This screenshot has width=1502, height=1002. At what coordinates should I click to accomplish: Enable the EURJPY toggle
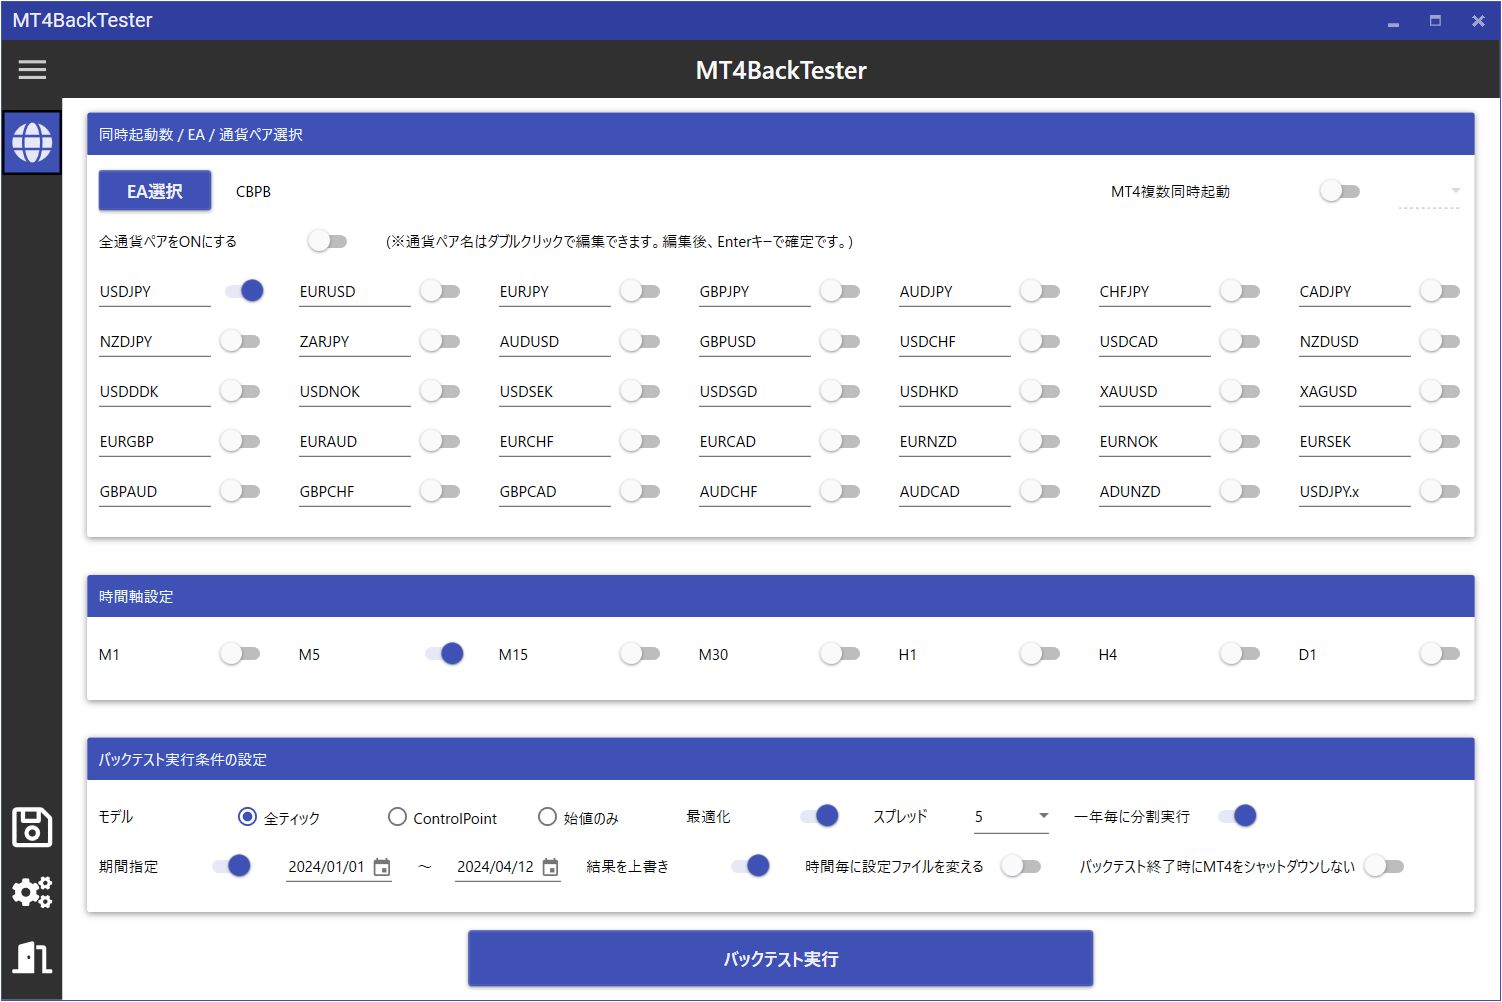pyautogui.click(x=640, y=291)
